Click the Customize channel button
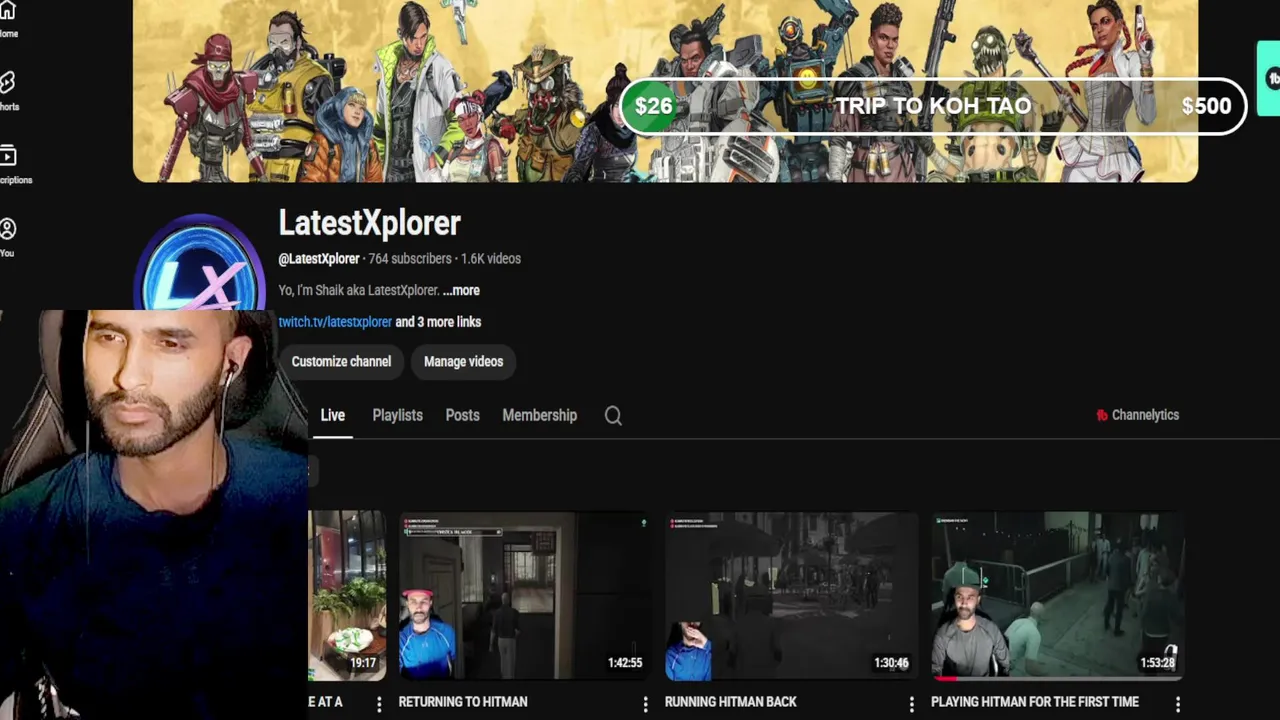 [x=341, y=361]
